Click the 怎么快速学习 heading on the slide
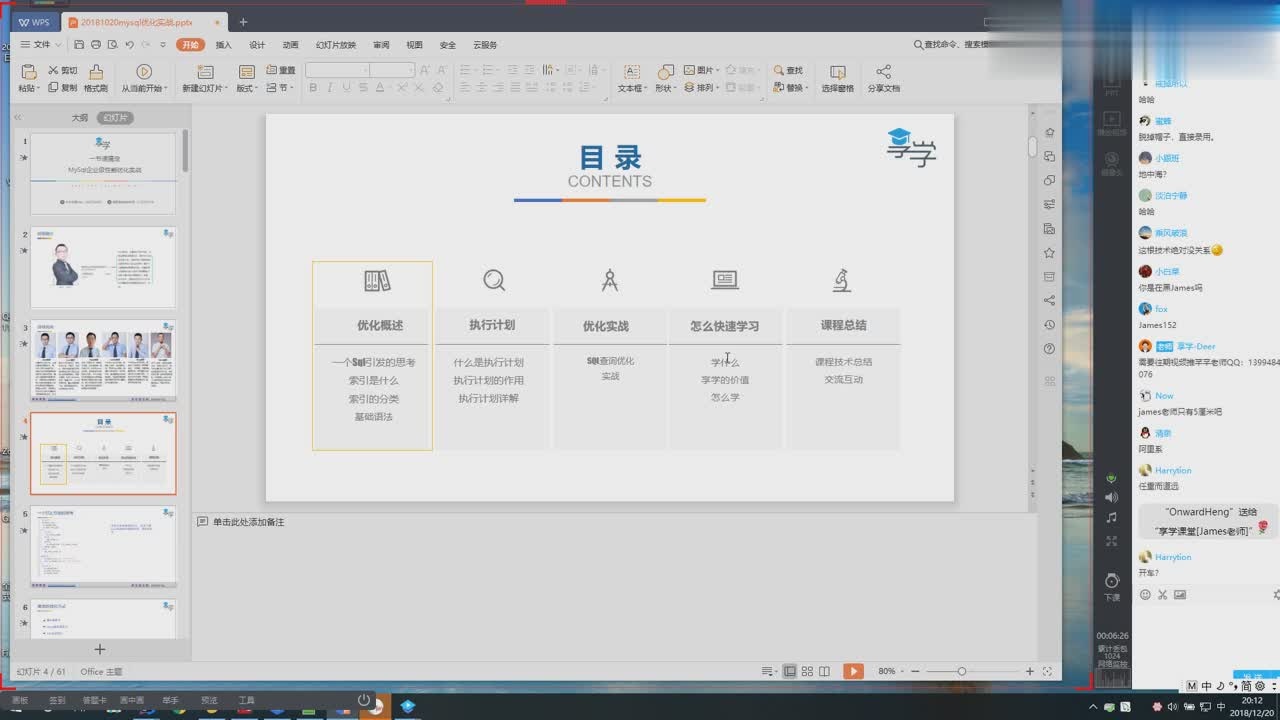Image resolution: width=1280 pixels, height=720 pixels. (725, 326)
